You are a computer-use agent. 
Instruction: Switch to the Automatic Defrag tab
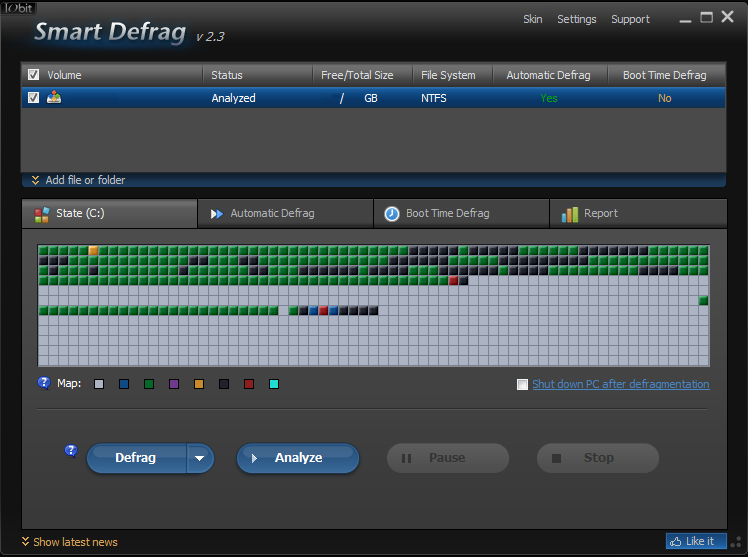pos(285,213)
